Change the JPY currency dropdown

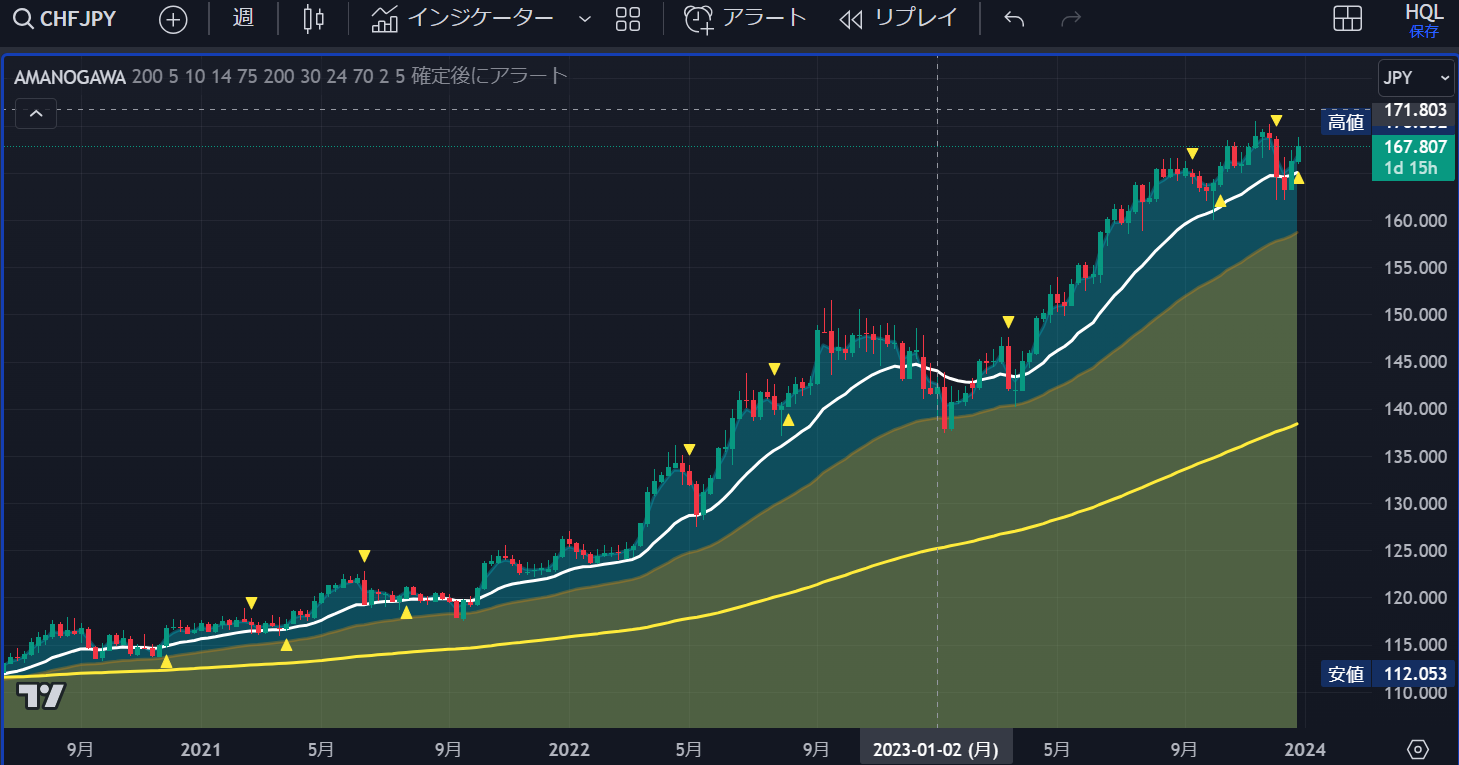1415,77
